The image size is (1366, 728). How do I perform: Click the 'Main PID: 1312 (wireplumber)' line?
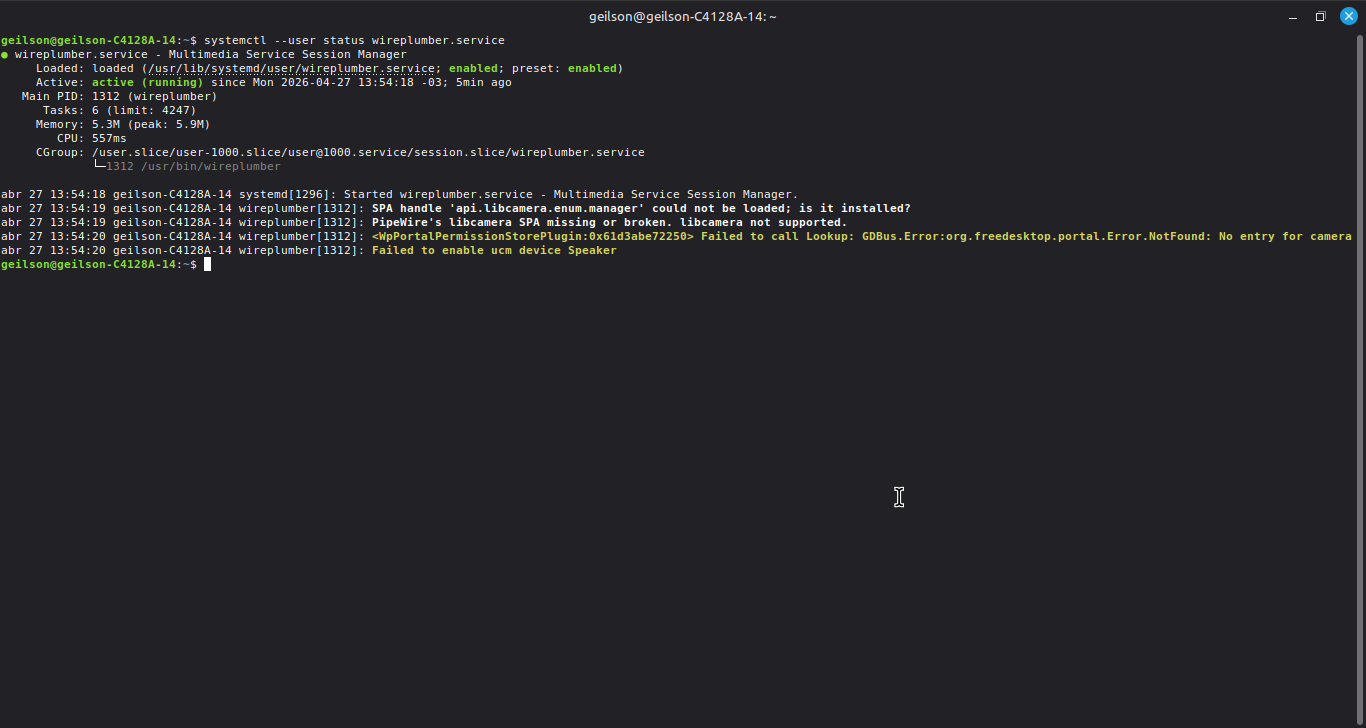pyautogui.click(x=119, y=96)
